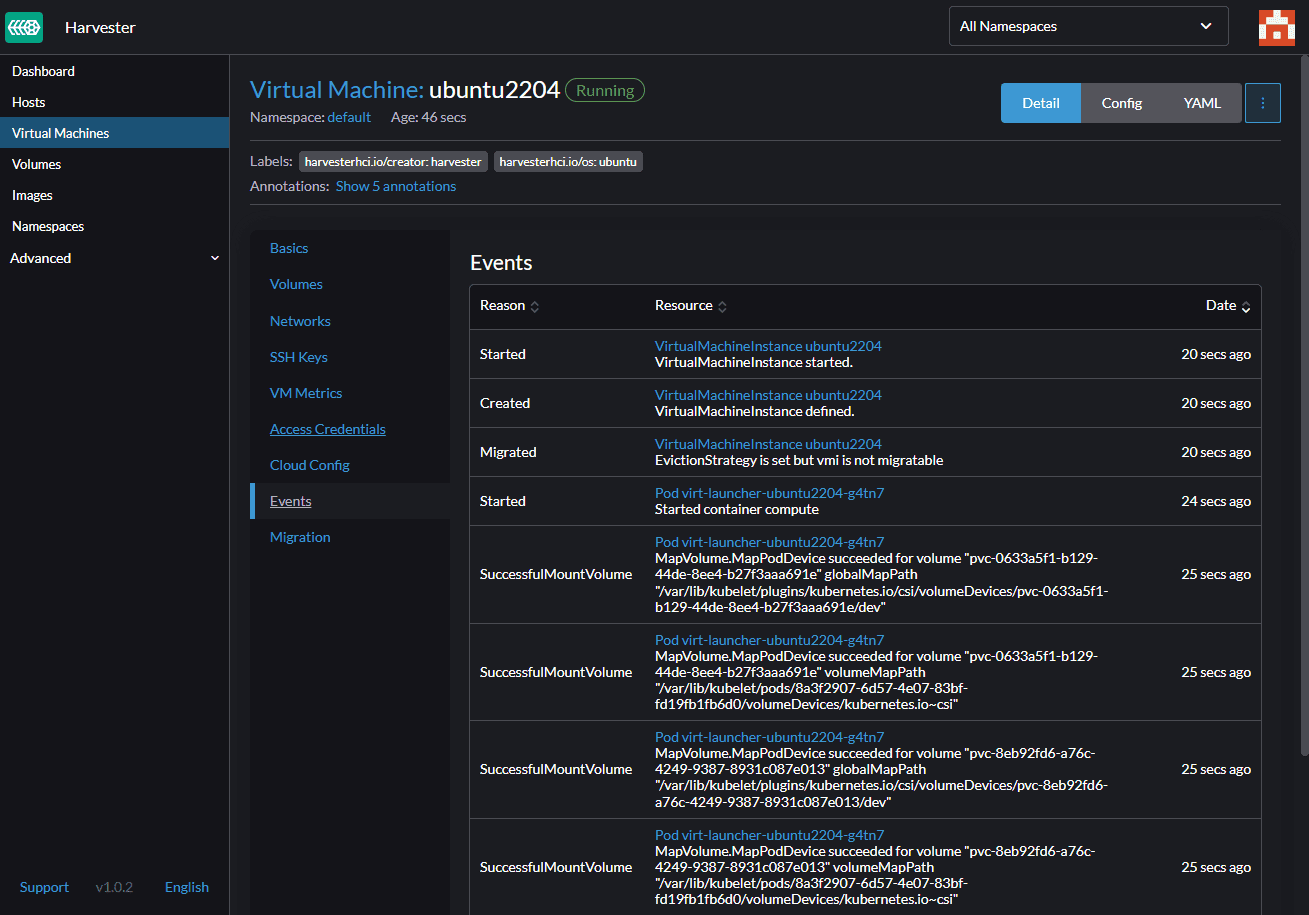Image resolution: width=1309 pixels, height=915 pixels.
Task: Expand the Advanced sidebar section
Action: (114, 258)
